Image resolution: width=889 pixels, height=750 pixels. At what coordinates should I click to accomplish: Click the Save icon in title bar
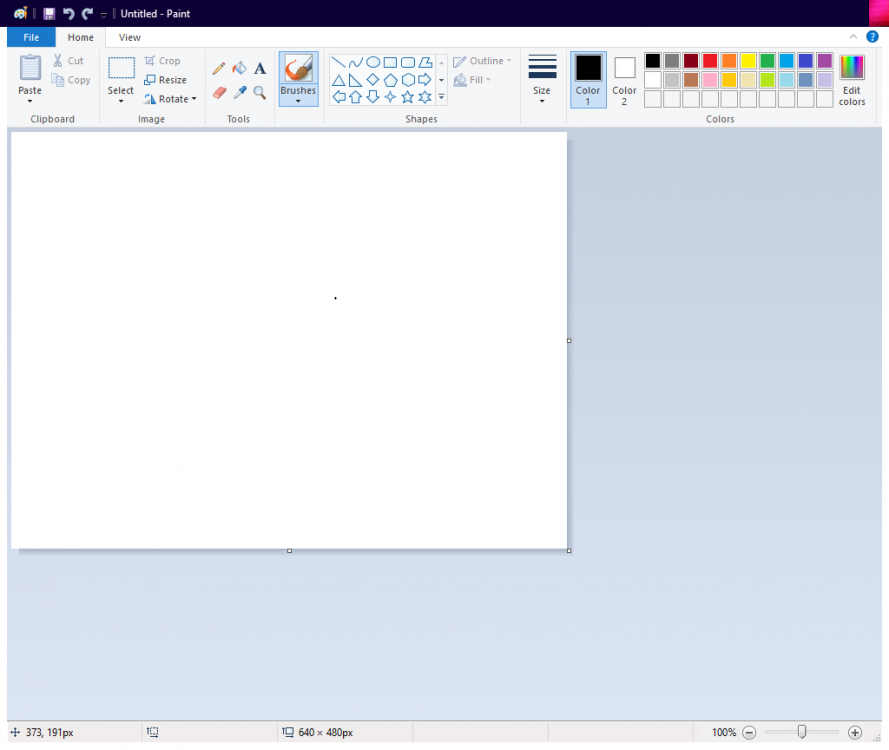(x=49, y=14)
